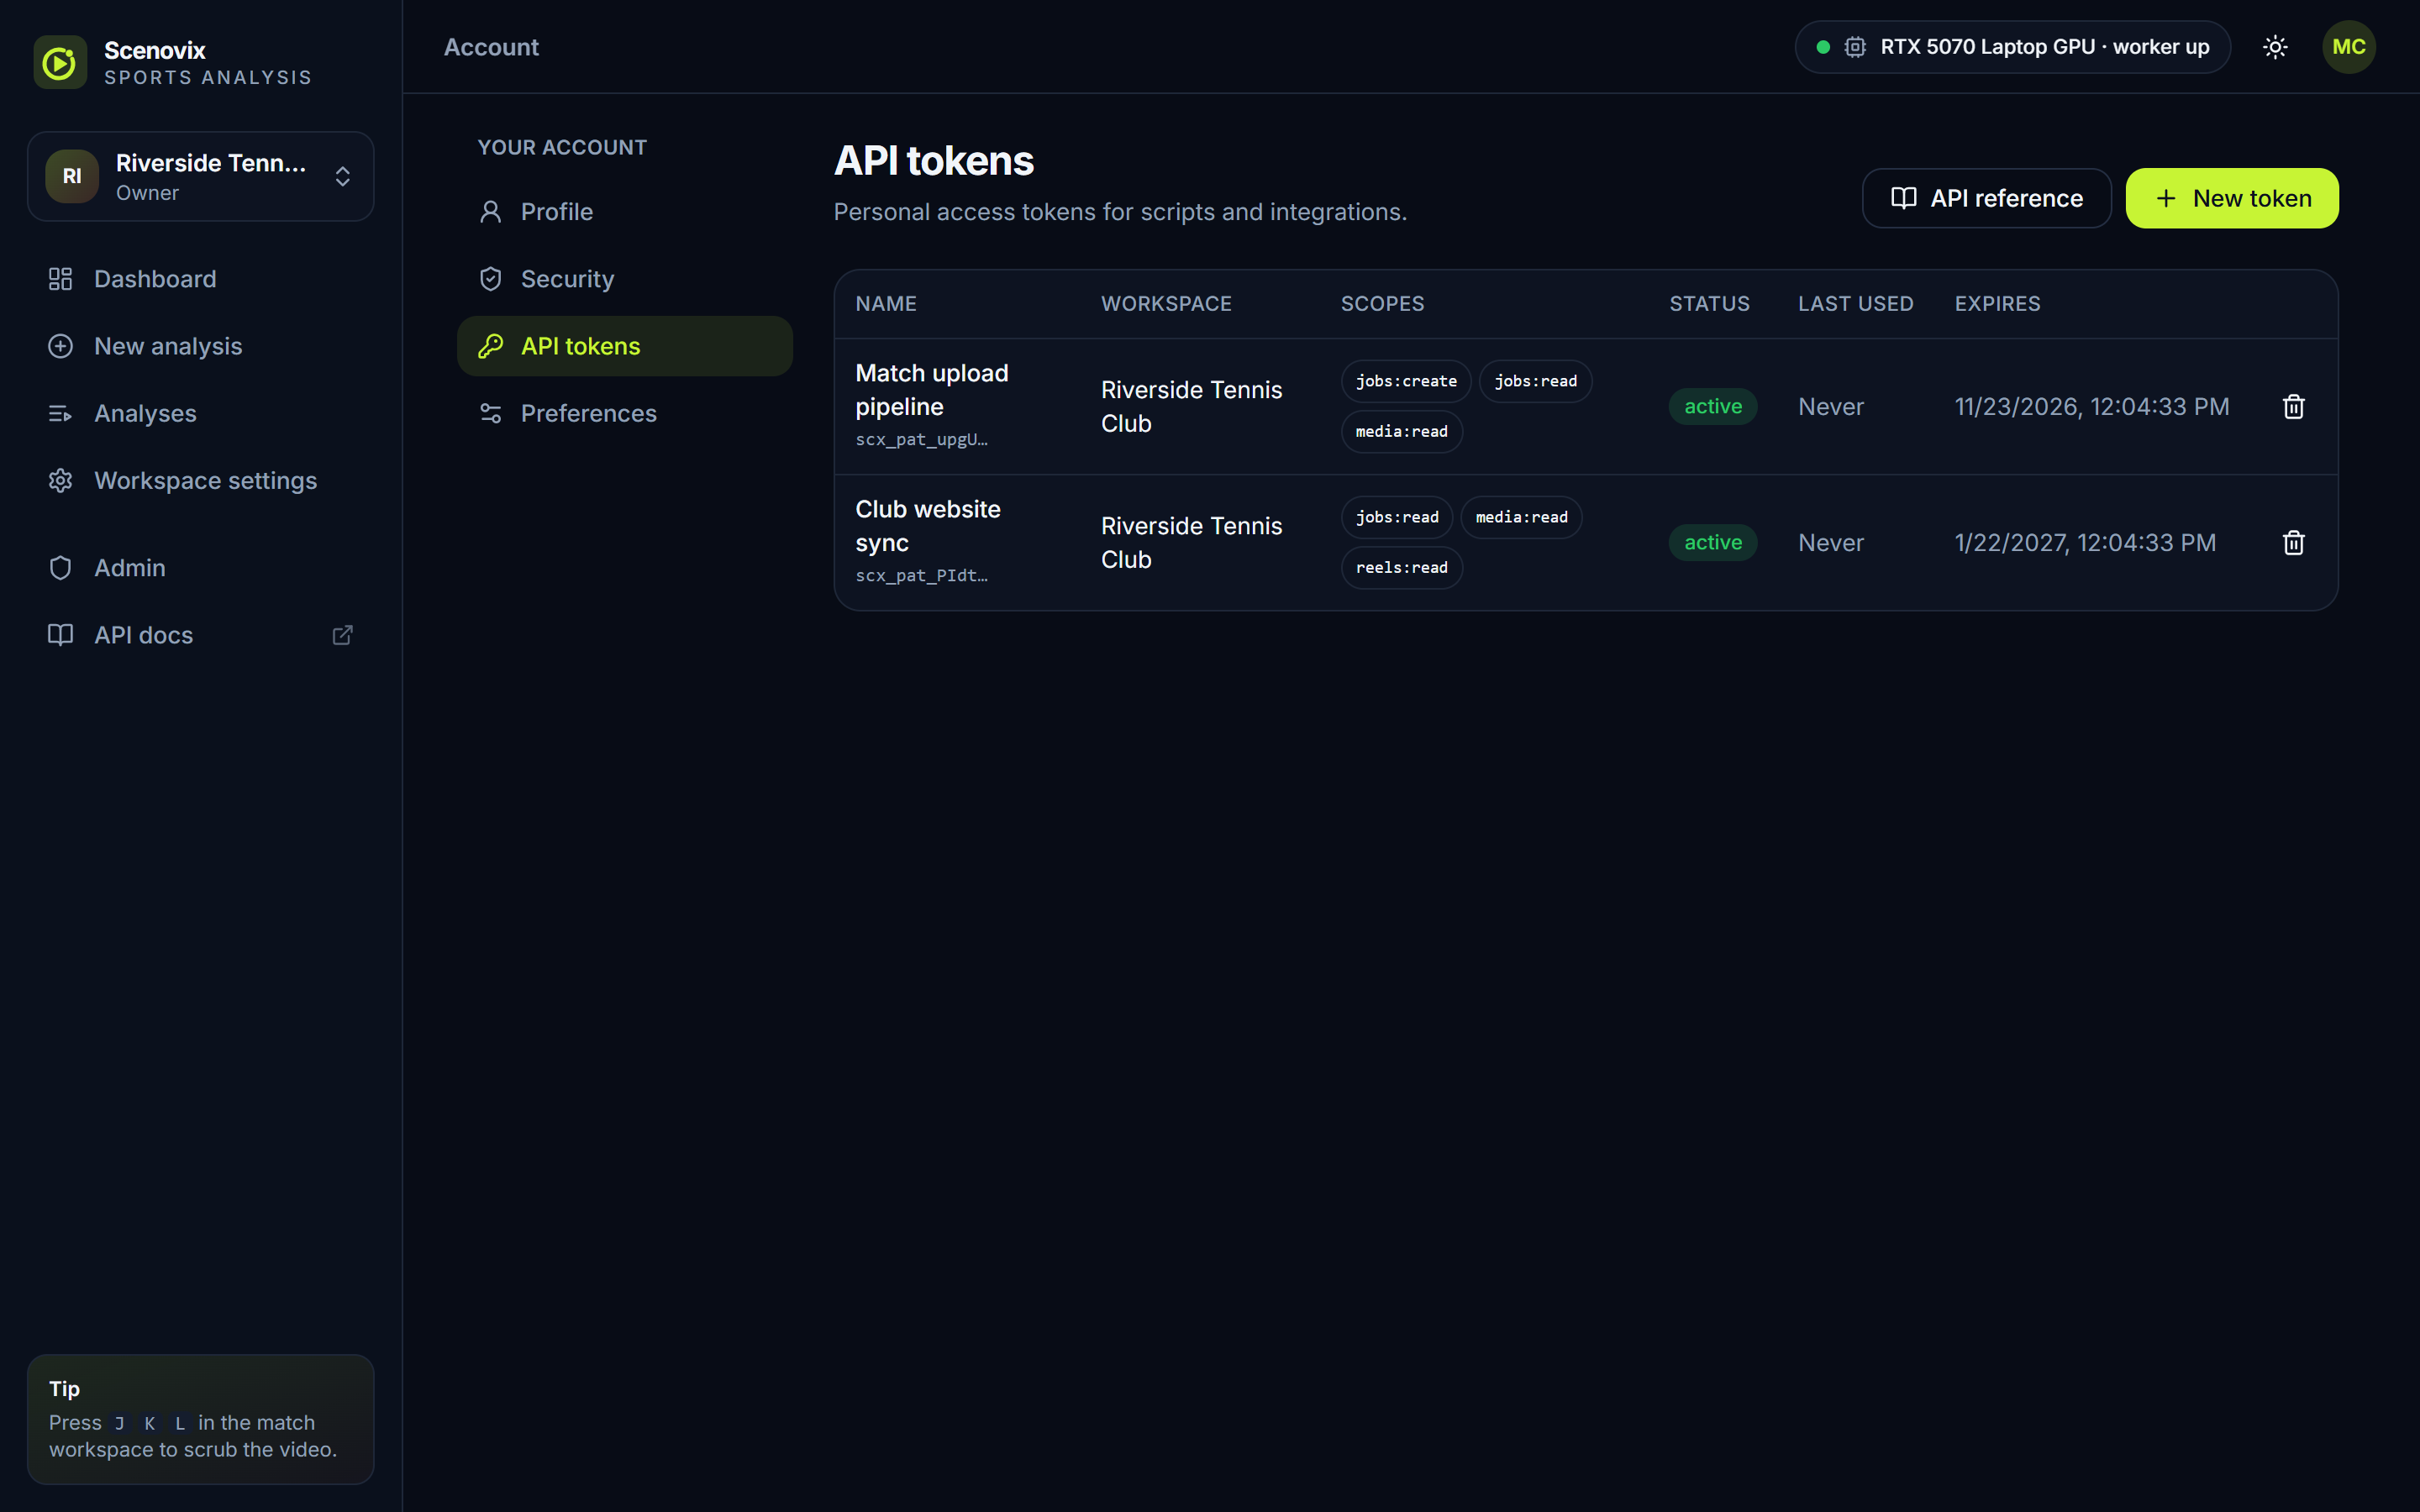Click the external-link icon beside API docs
The image size is (2420, 1512).
click(x=342, y=635)
